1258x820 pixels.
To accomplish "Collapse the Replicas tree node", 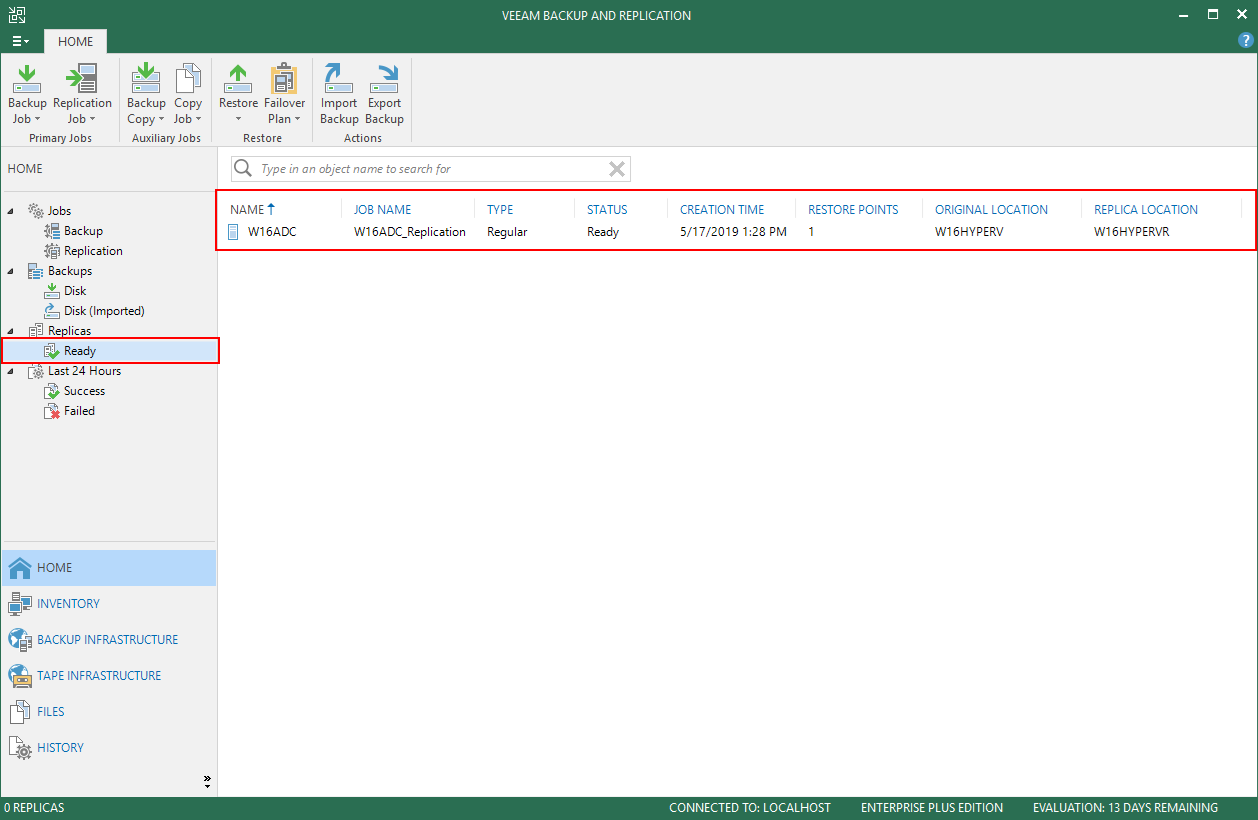I will click(x=11, y=331).
